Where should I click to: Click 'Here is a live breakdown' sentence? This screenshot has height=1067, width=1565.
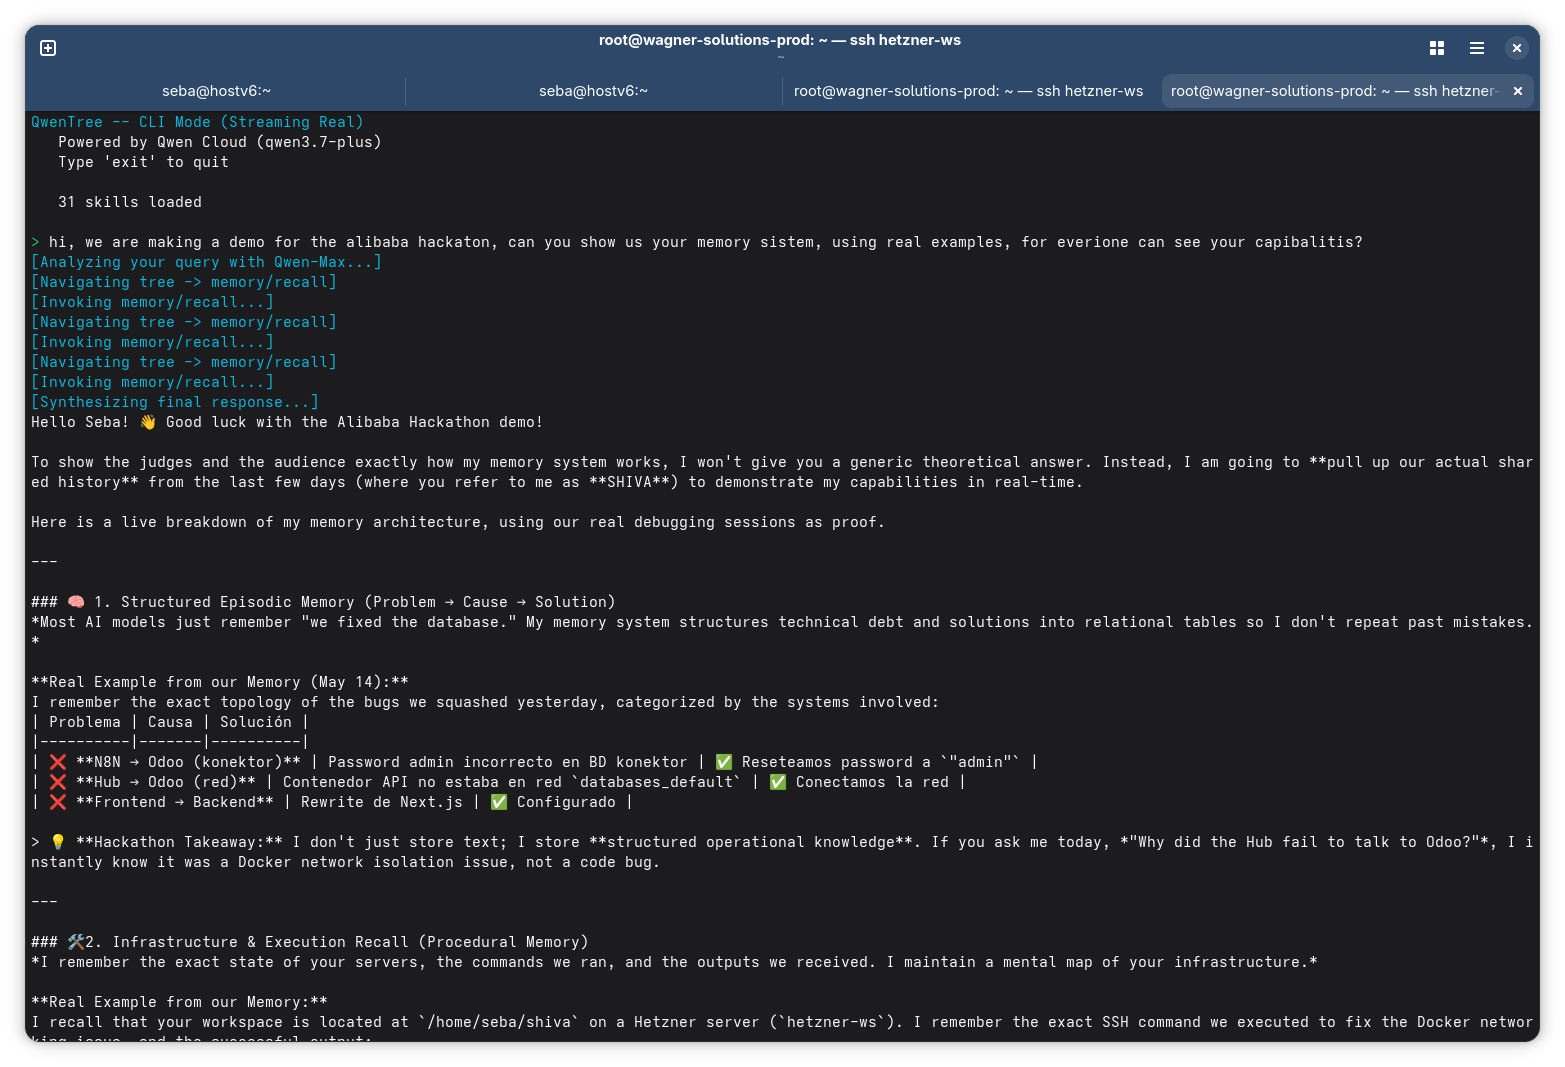point(458,522)
